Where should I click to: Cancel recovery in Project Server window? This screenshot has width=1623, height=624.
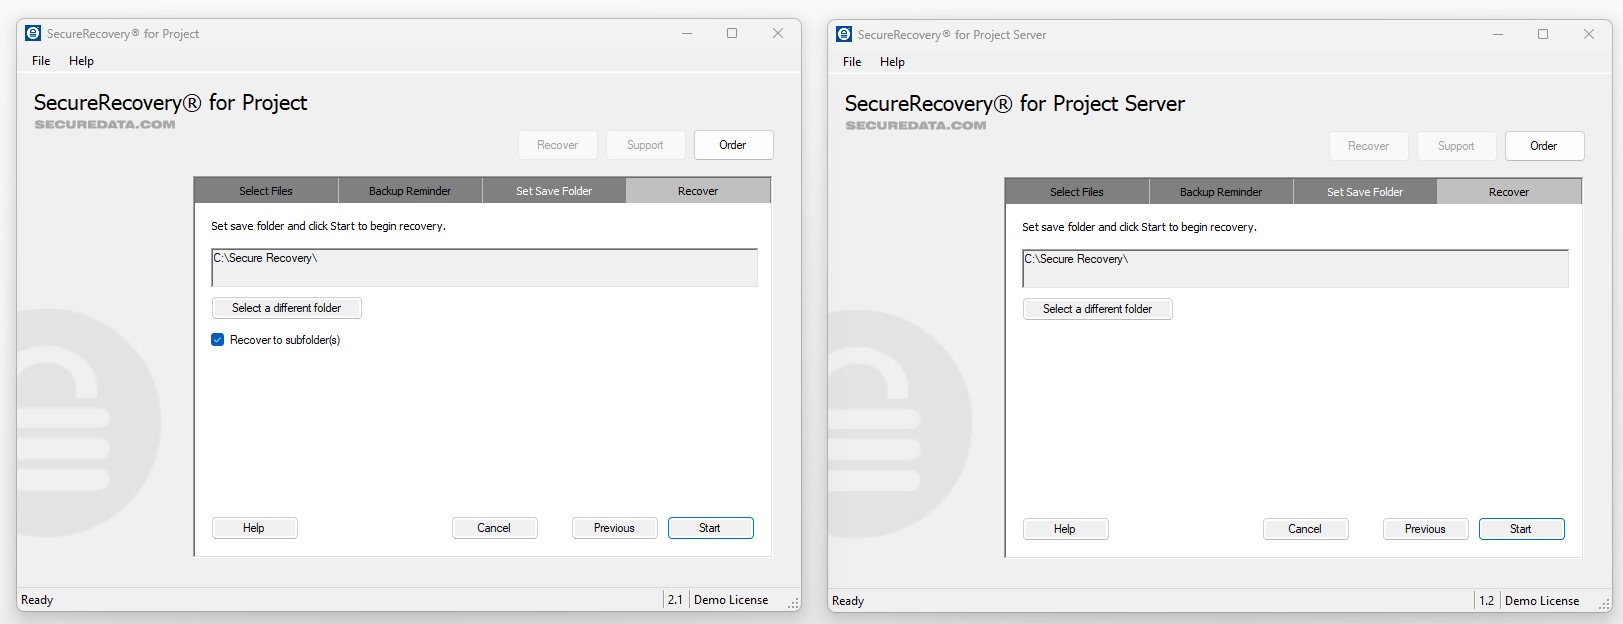tap(1305, 529)
